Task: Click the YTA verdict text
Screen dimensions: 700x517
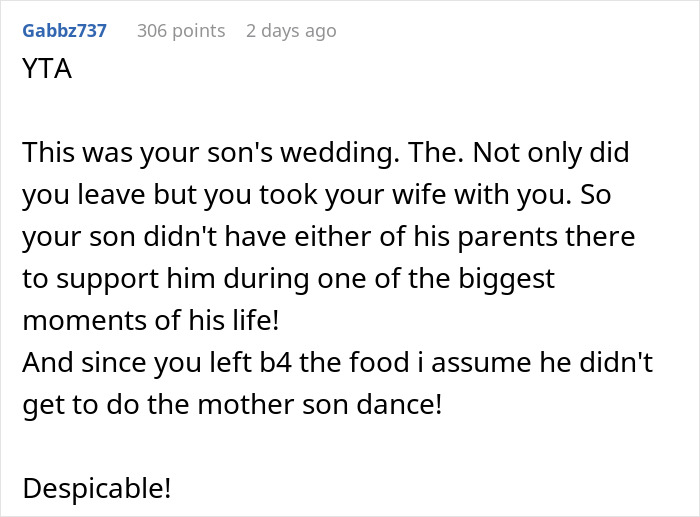Action: 46,72
